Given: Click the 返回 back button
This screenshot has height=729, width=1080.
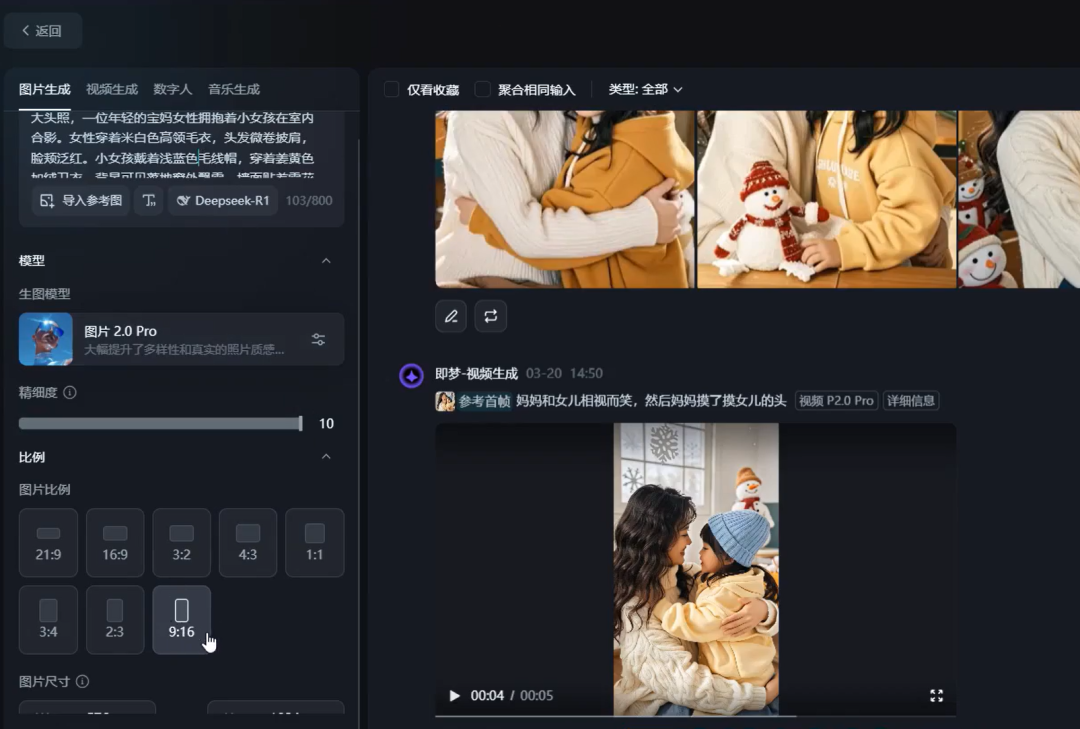Looking at the screenshot, I should [43, 30].
